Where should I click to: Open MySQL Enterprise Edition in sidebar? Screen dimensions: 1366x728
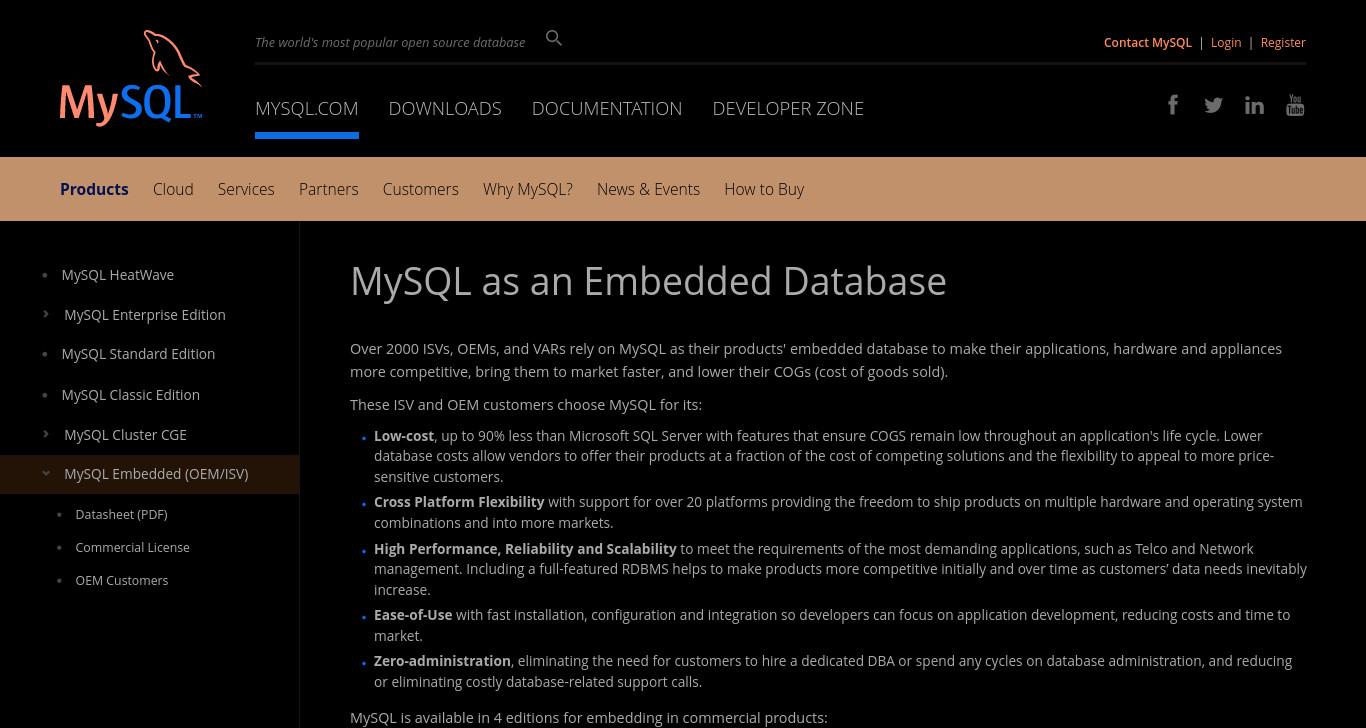pos(145,315)
